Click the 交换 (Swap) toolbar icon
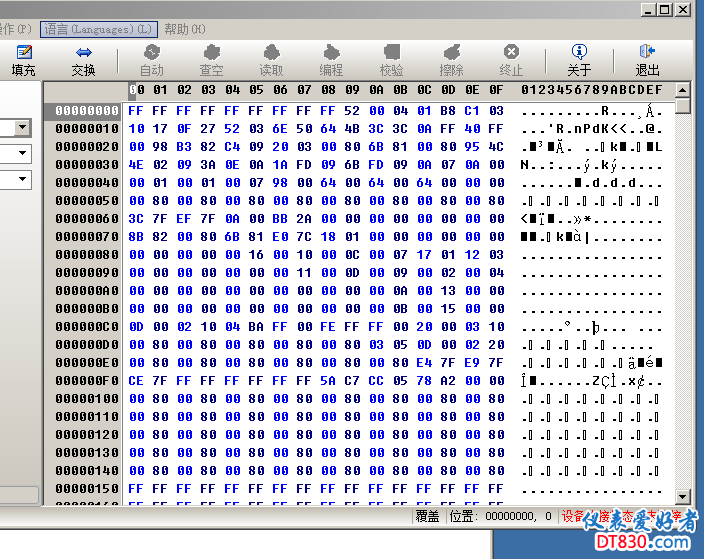The image size is (704, 559). point(84,60)
